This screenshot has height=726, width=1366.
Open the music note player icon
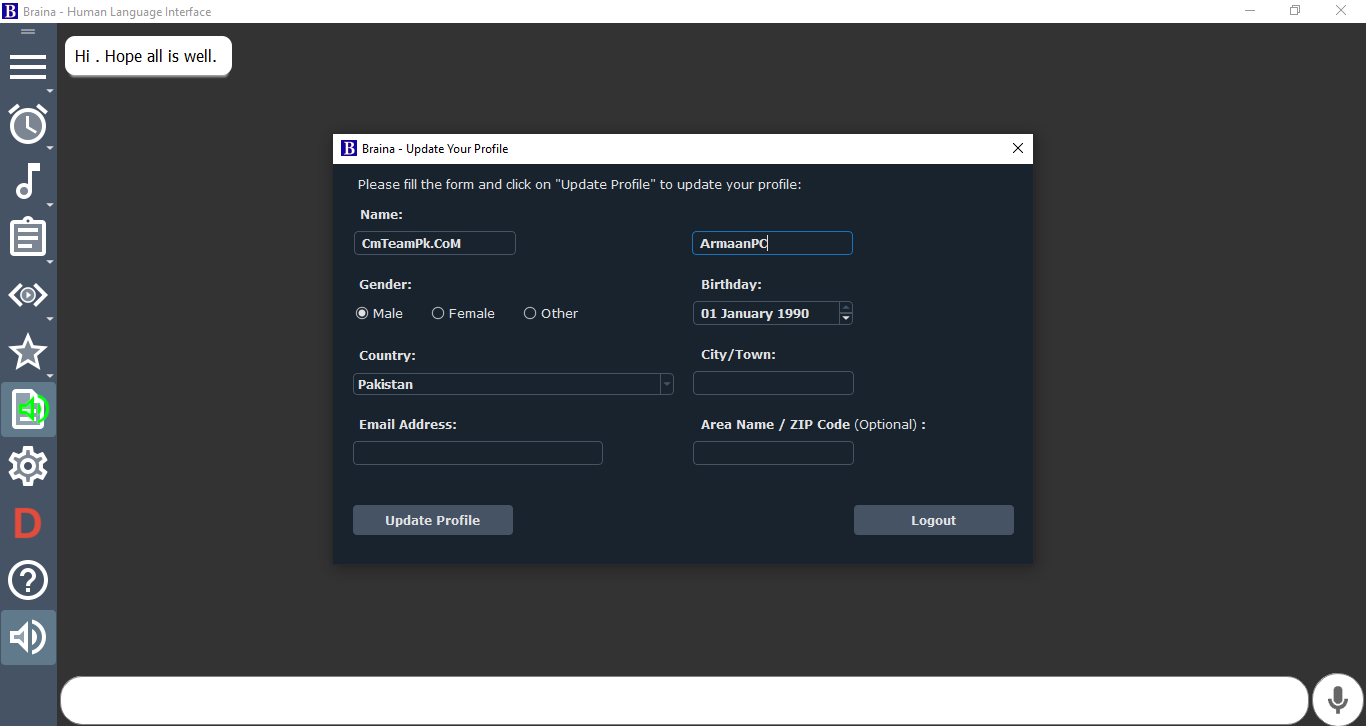click(x=28, y=181)
